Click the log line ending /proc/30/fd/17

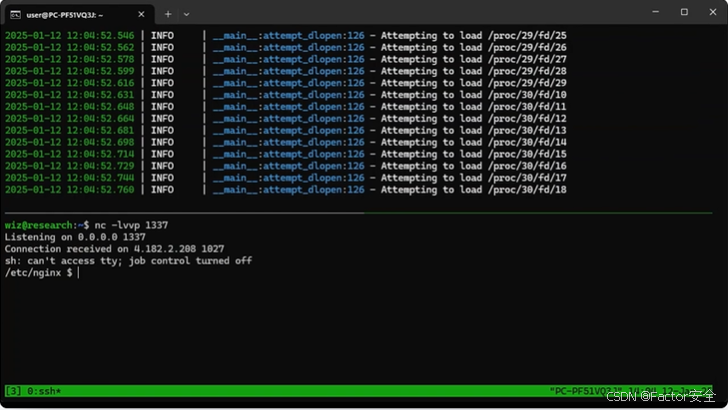(286, 178)
